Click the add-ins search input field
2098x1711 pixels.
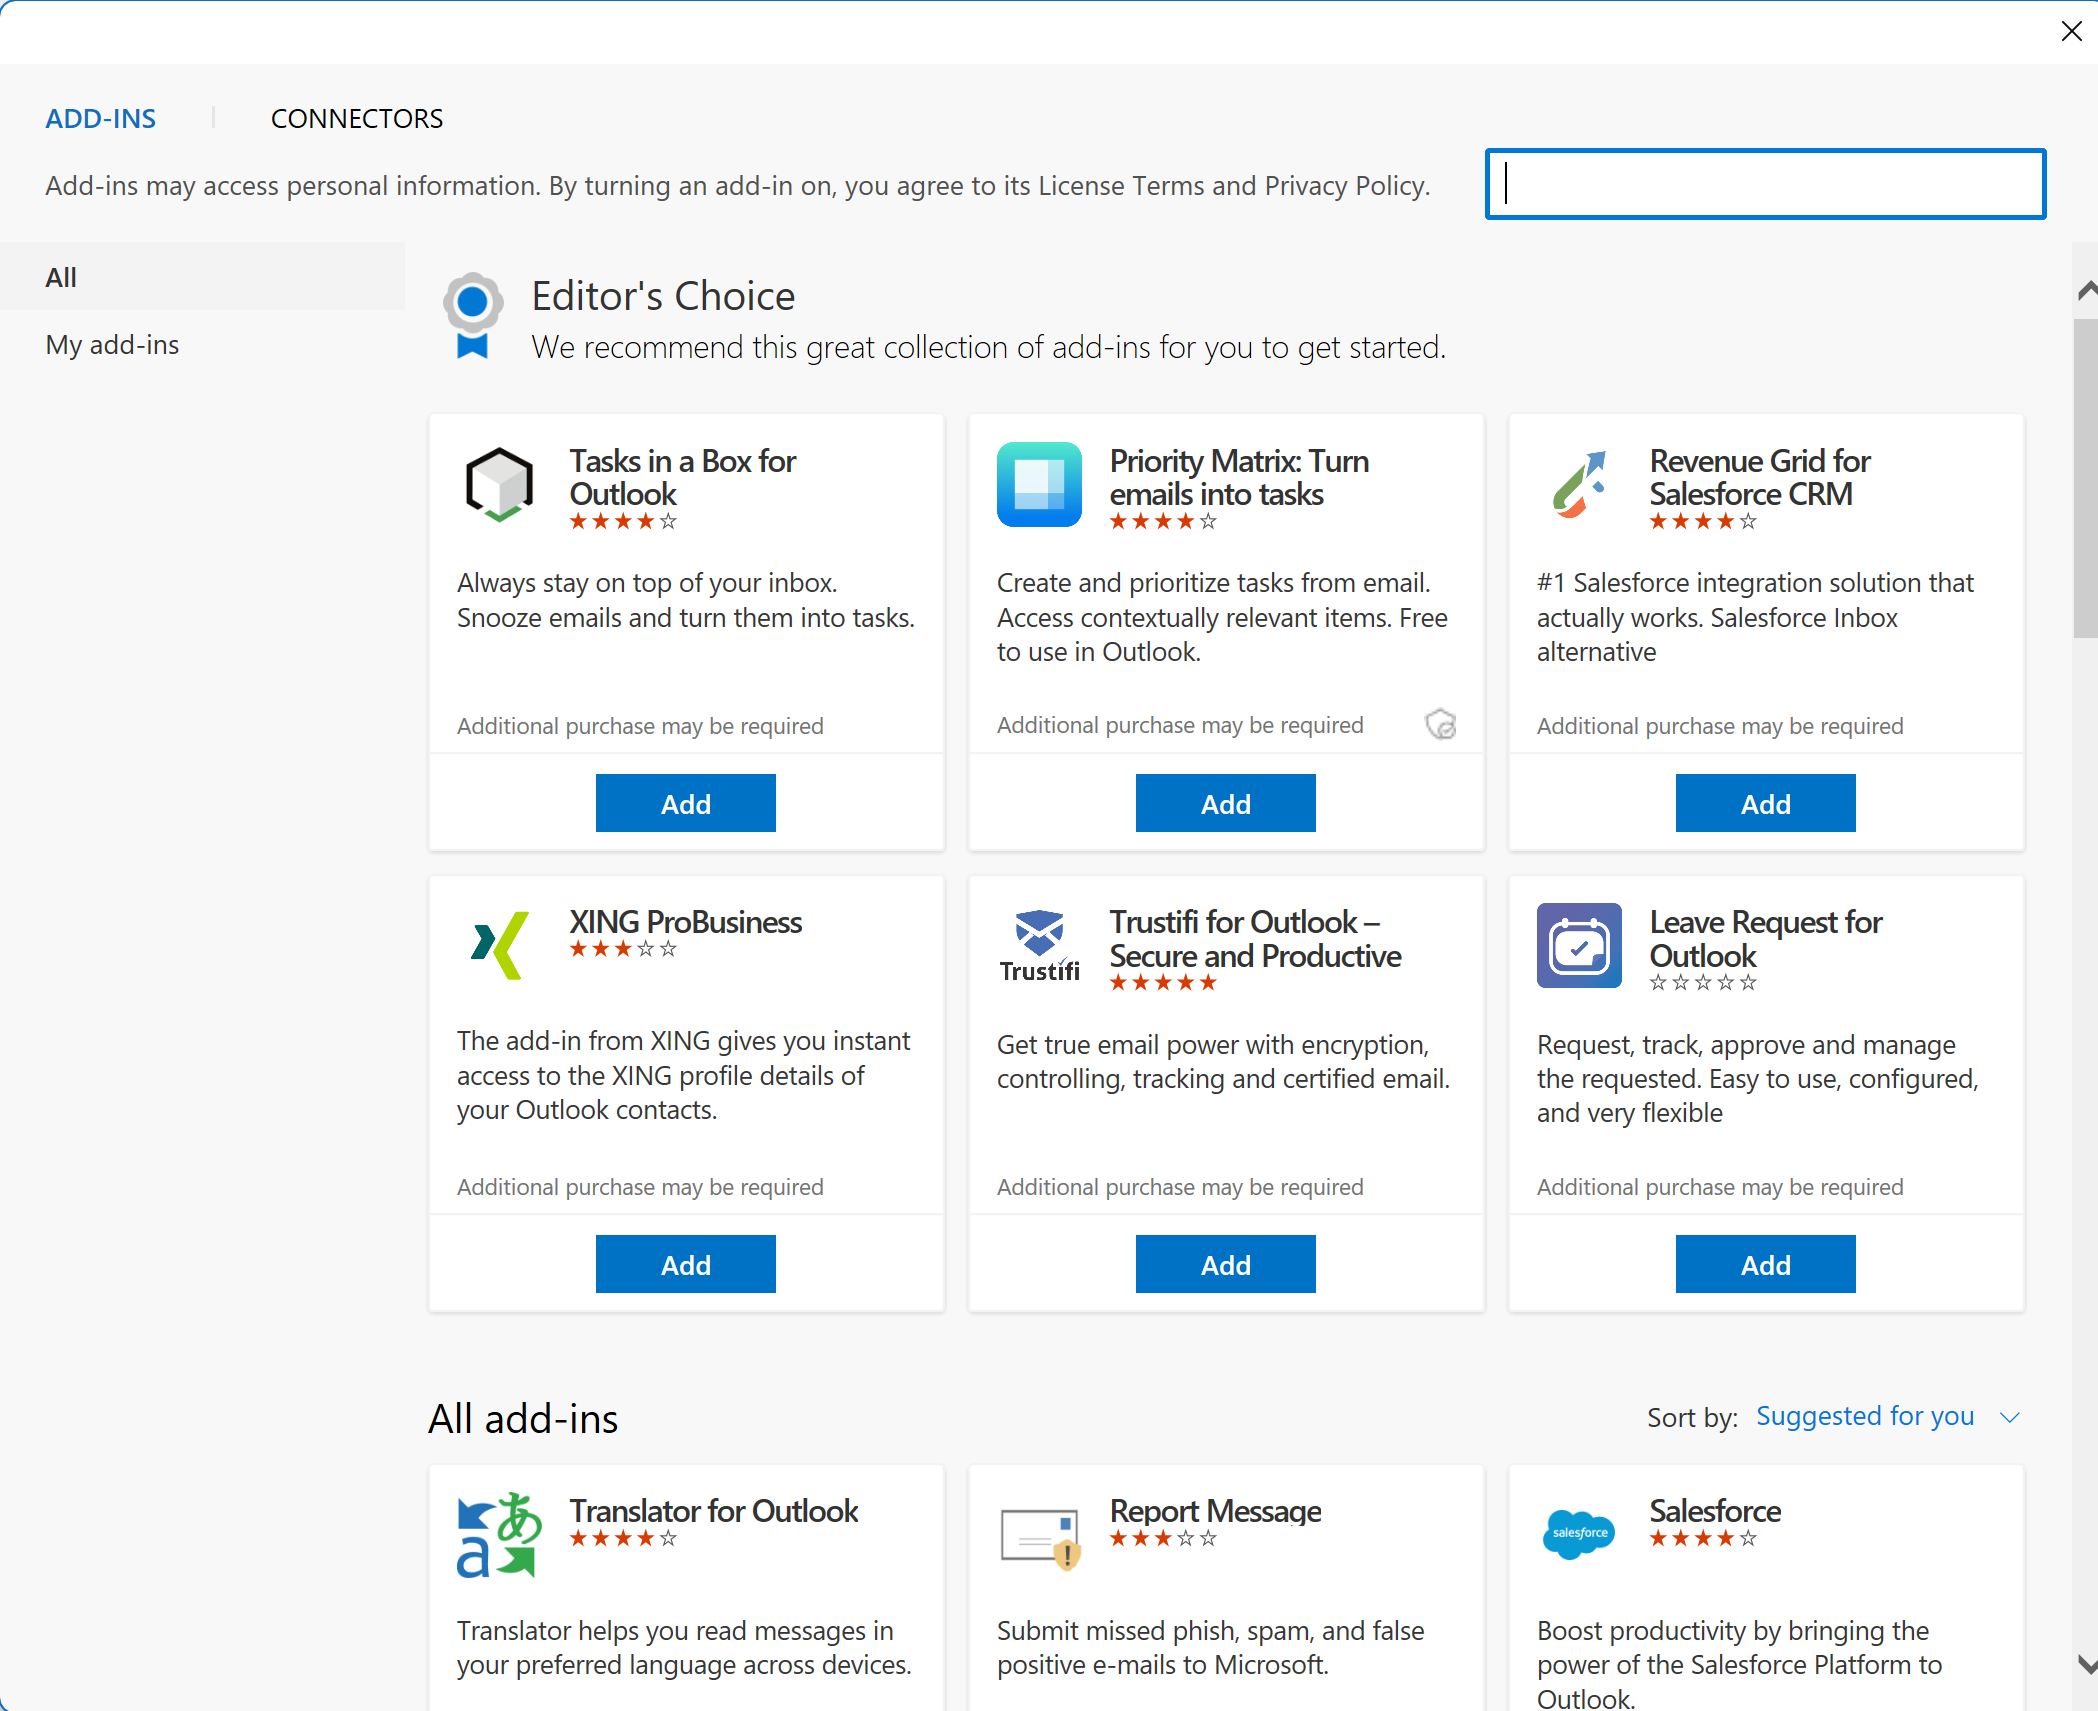(1765, 184)
